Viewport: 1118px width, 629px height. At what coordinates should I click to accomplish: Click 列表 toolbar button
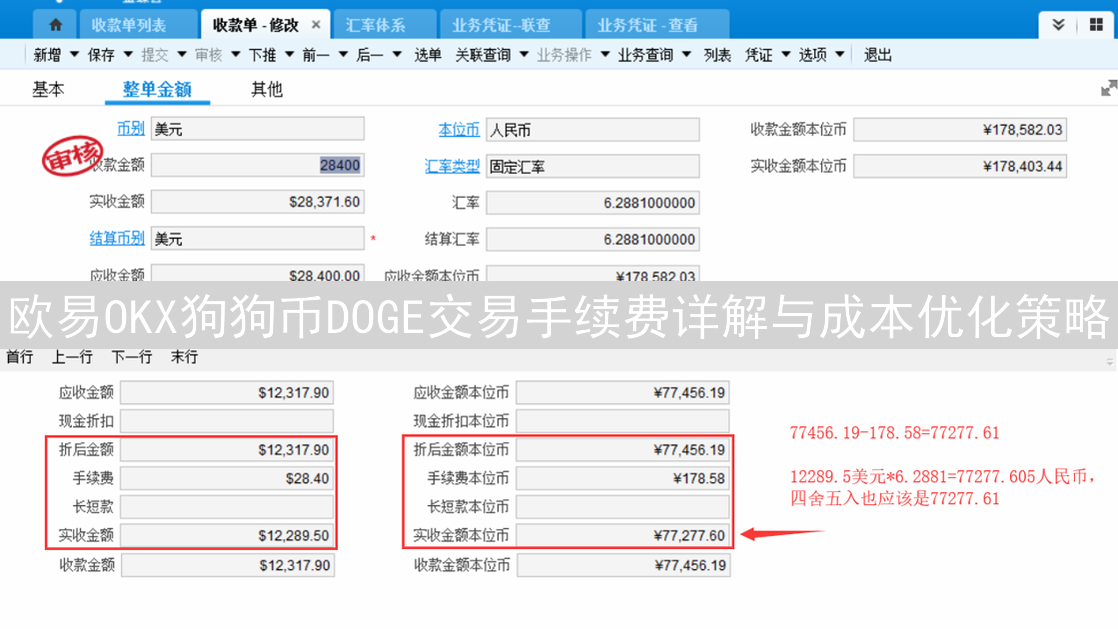[x=717, y=55]
